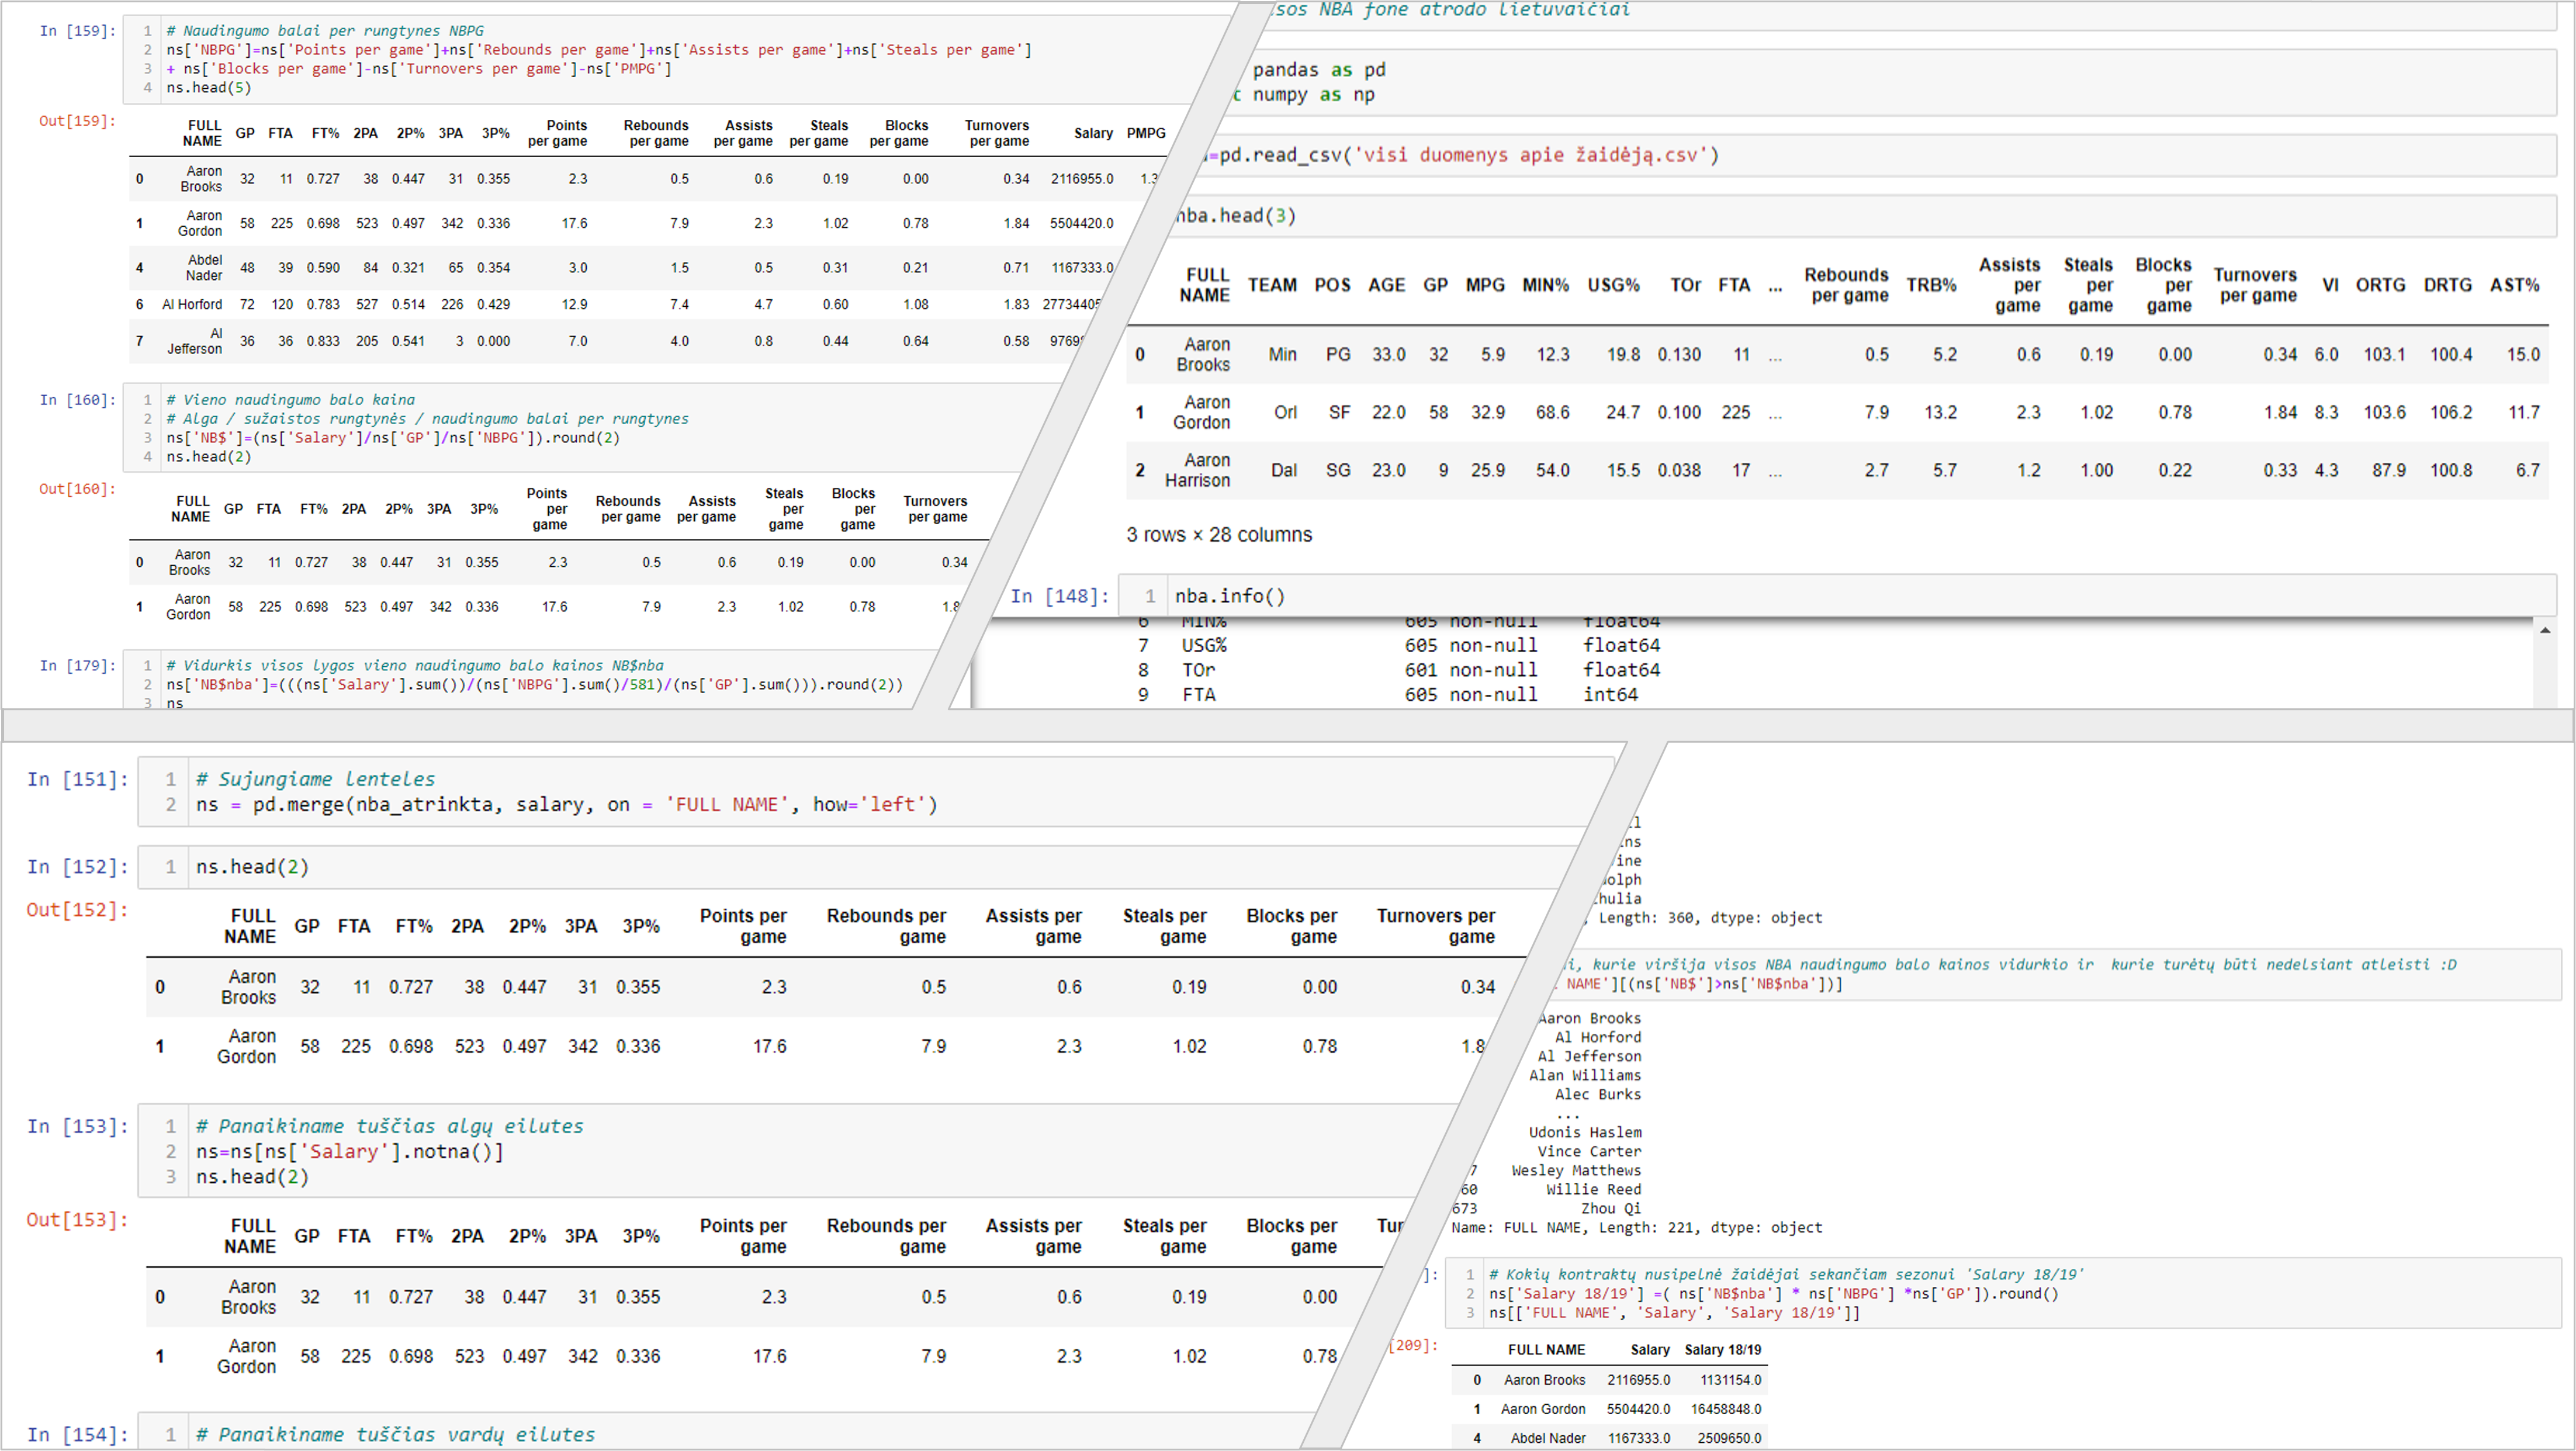
Task: Click the MIN% column header
Action: (x=1545, y=285)
